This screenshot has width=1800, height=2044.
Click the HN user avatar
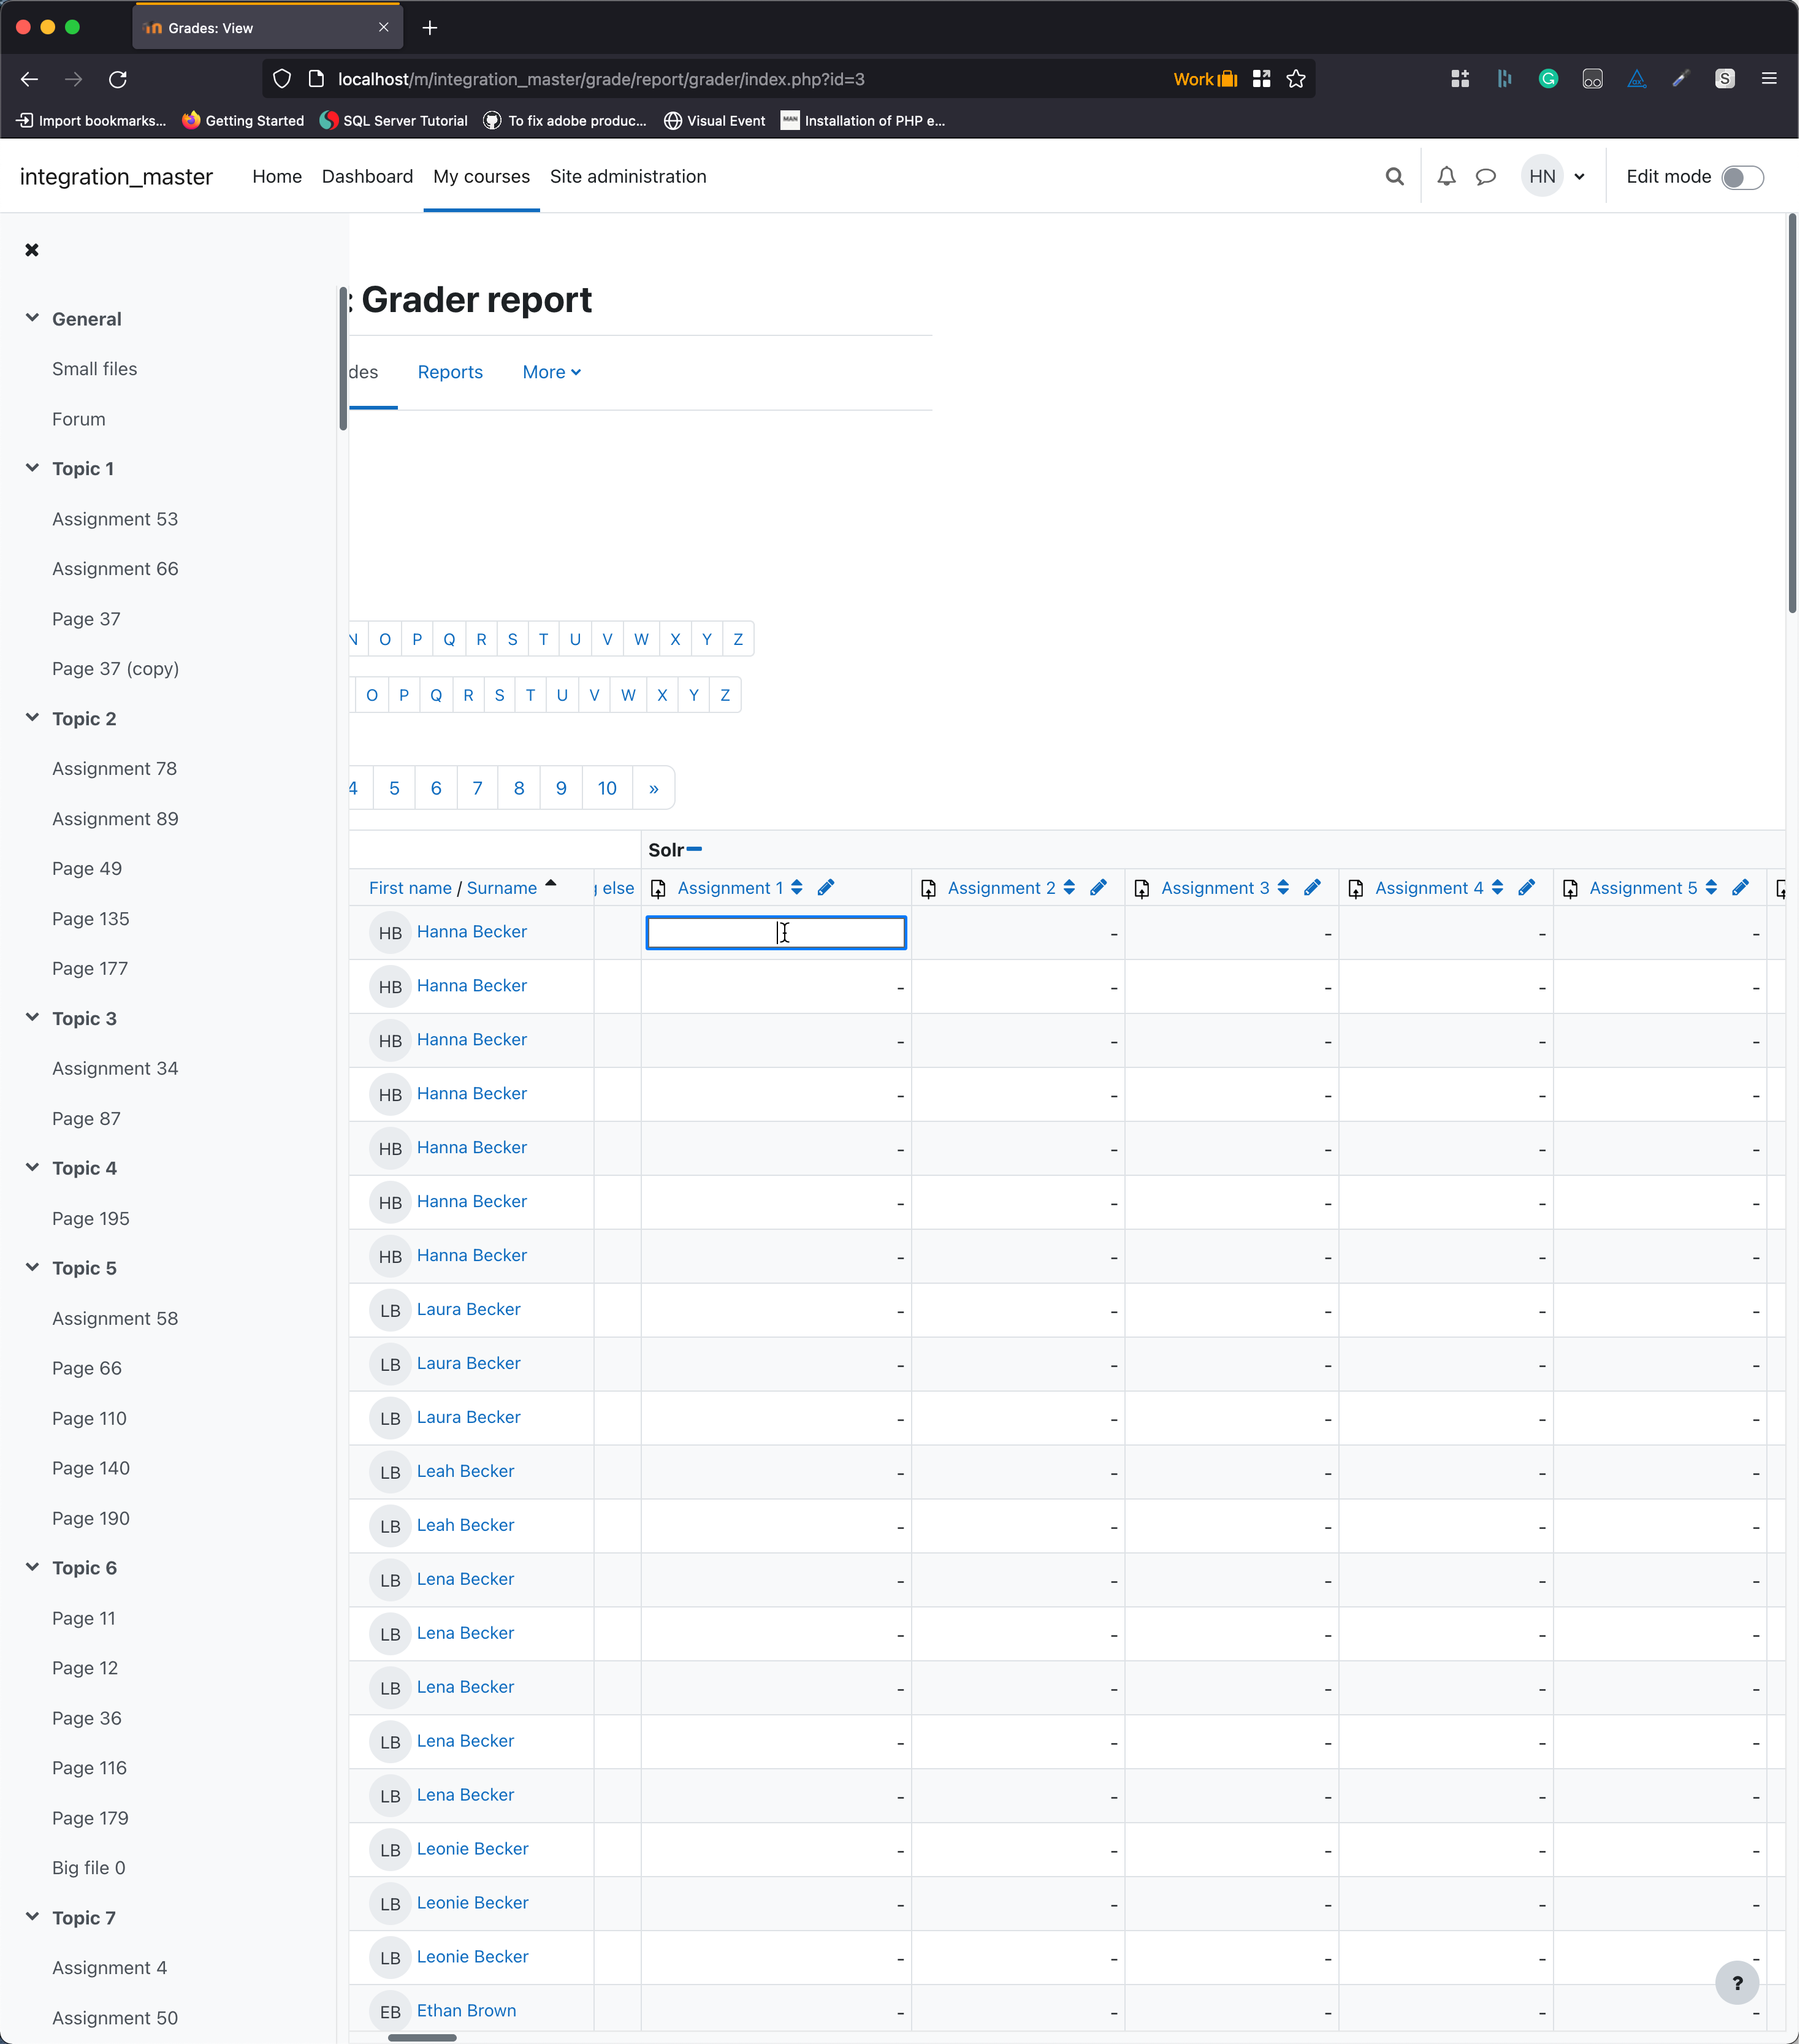coord(1542,177)
